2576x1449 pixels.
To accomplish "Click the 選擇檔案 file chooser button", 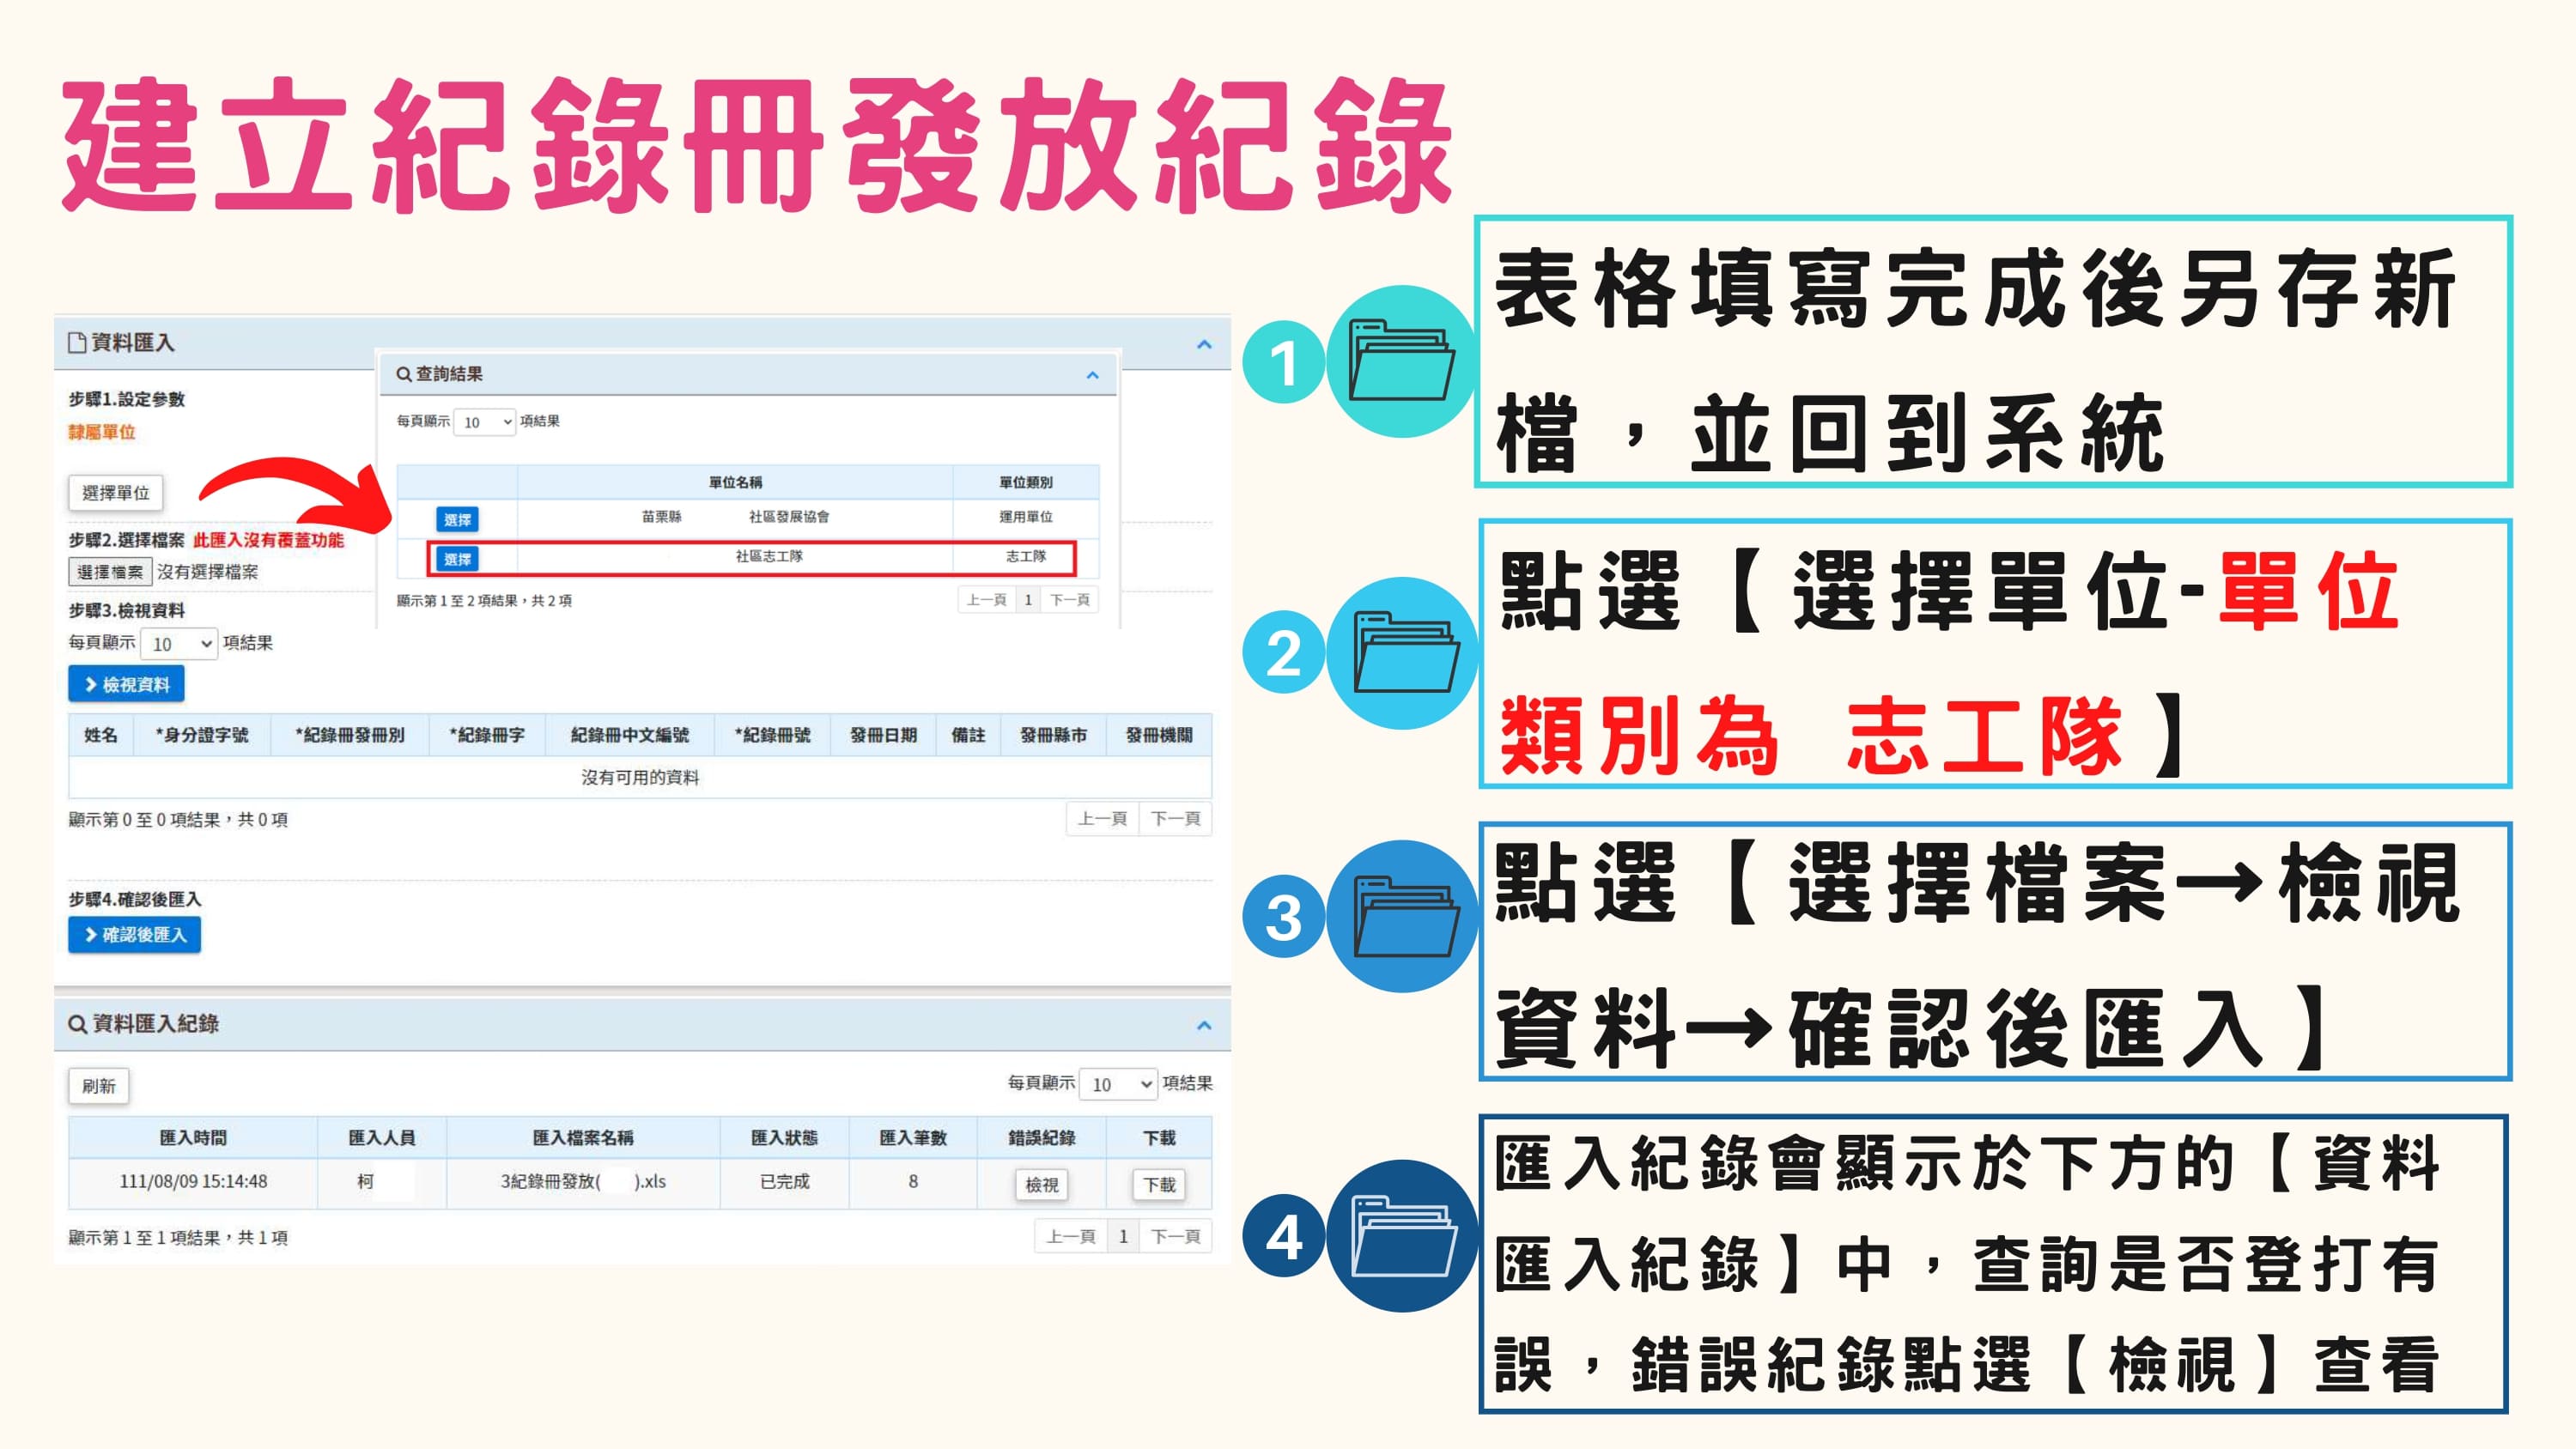I will [x=110, y=572].
